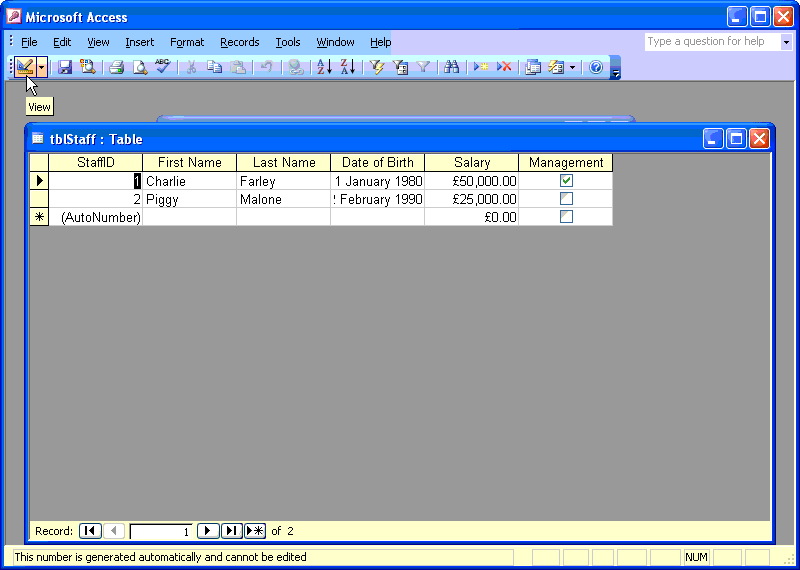800x570 pixels.
Task: Click Filter By Selection icon
Action: [x=377, y=67]
